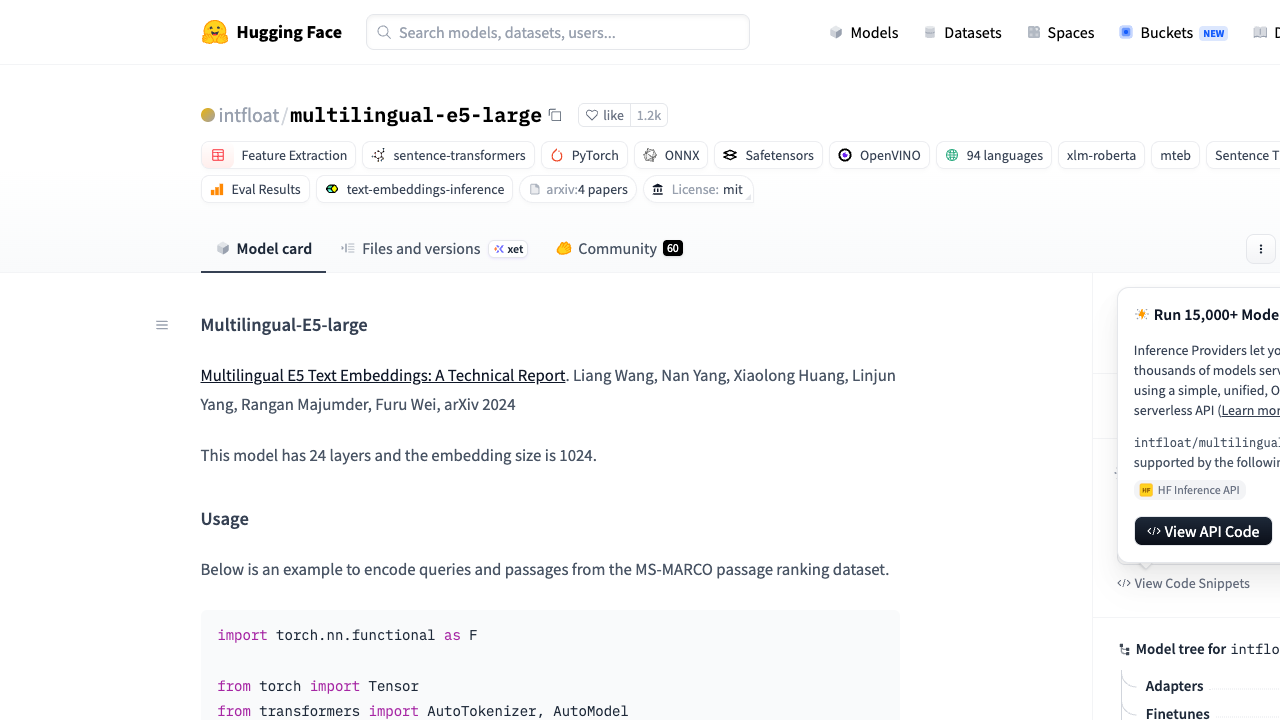Select the OpenVINO tag
Viewport: 1280px width, 720px height.
click(879, 155)
